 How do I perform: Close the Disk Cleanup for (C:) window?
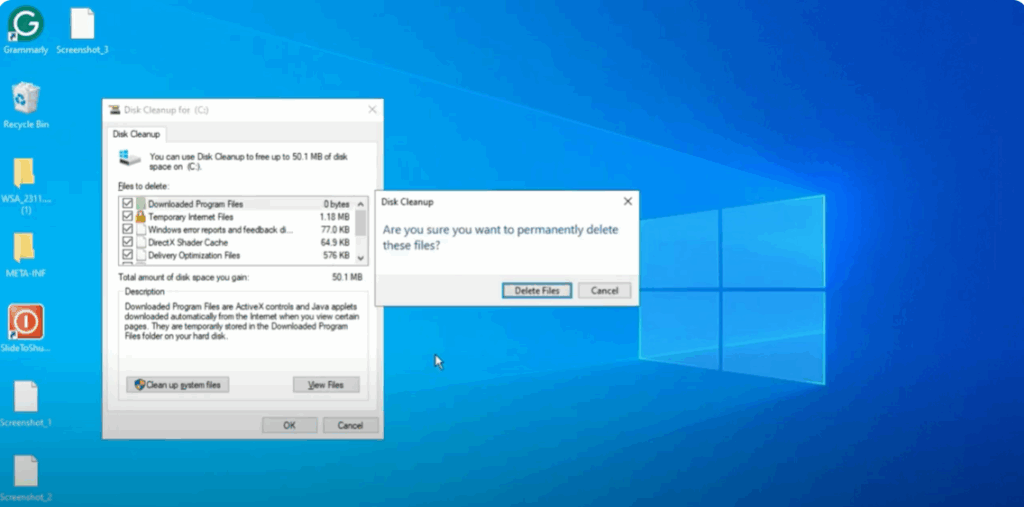point(372,110)
